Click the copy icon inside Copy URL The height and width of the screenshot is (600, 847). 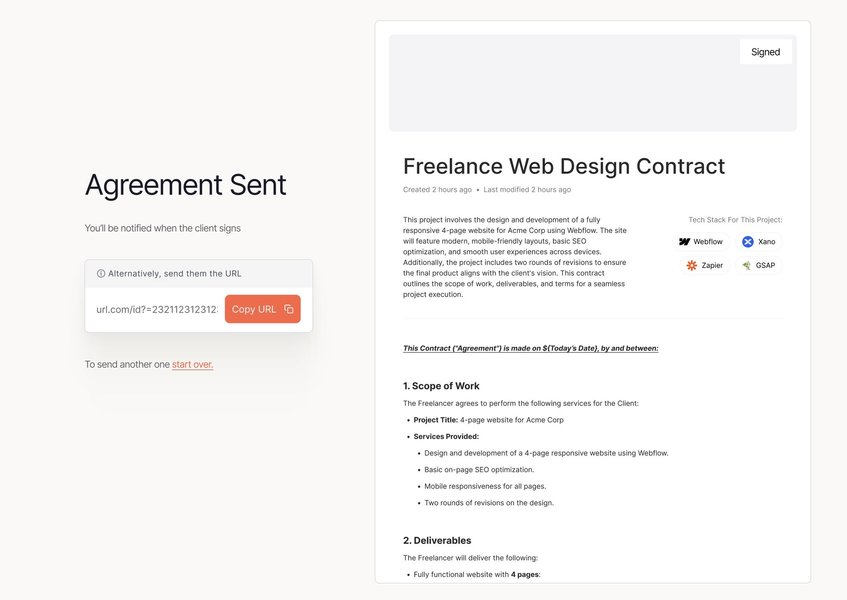coord(288,309)
